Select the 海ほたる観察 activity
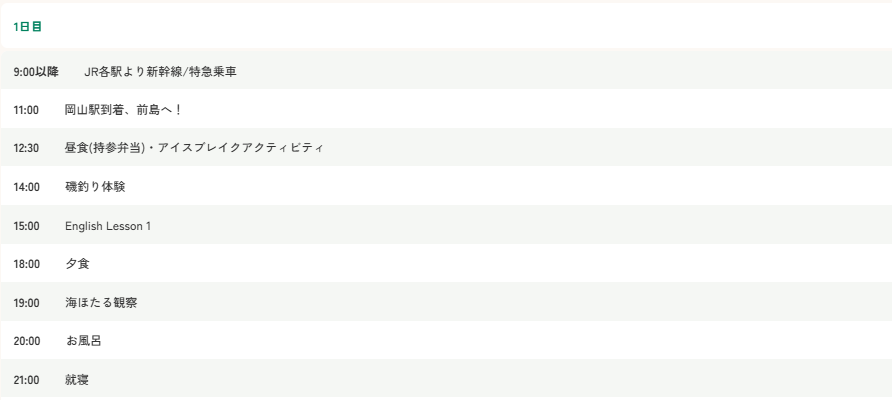The height and width of the screenshot is (400, 892). click(x=101, y=303)
